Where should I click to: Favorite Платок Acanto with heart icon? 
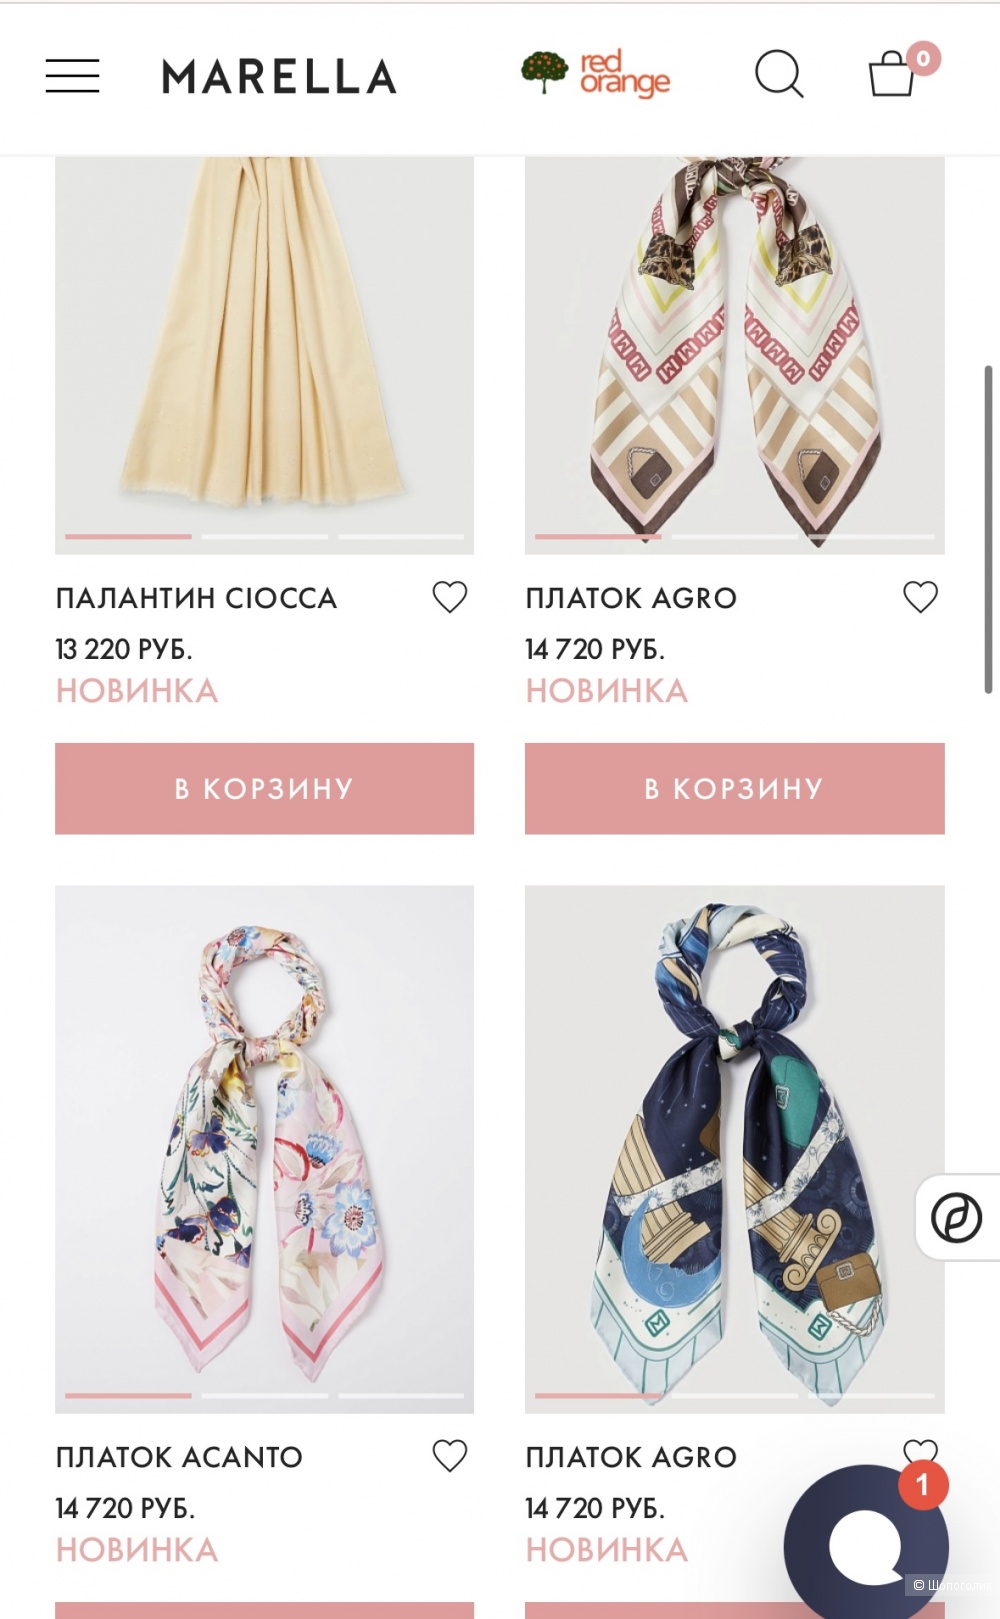pos(450,1456)
